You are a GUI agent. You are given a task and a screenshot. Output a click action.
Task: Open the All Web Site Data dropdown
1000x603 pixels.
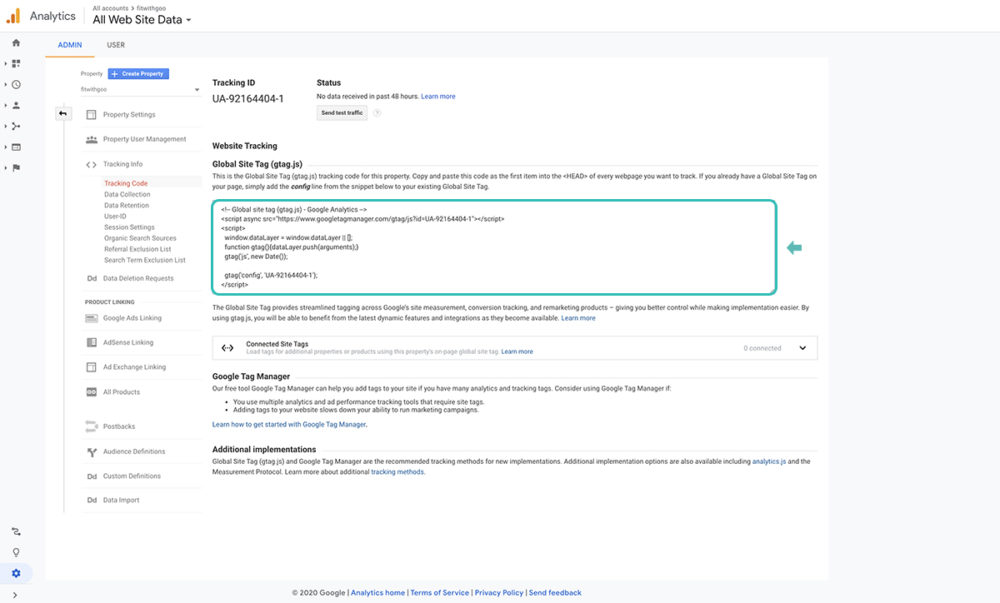click(142, 20)
